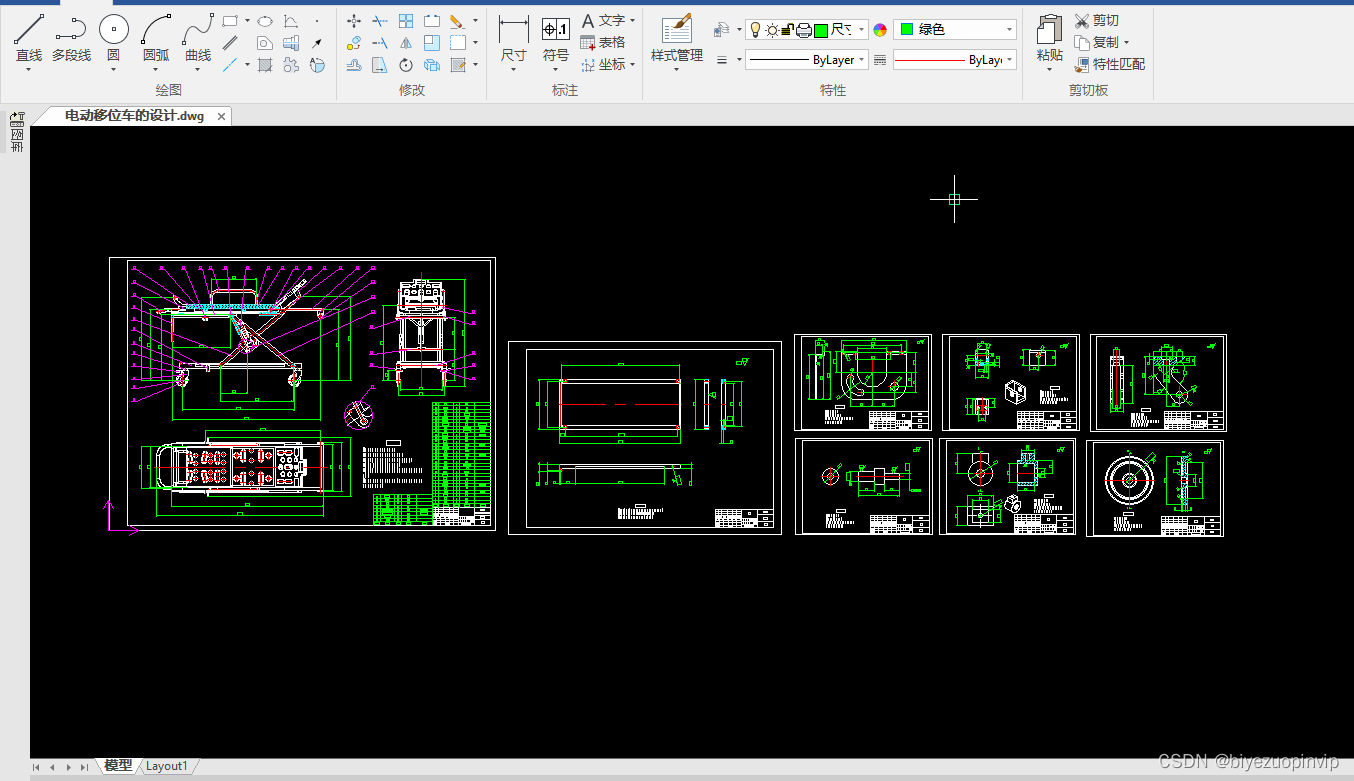Select the rectangle draw tool
This screenshot has width=1354, height=781.
(x=230, y=20)
